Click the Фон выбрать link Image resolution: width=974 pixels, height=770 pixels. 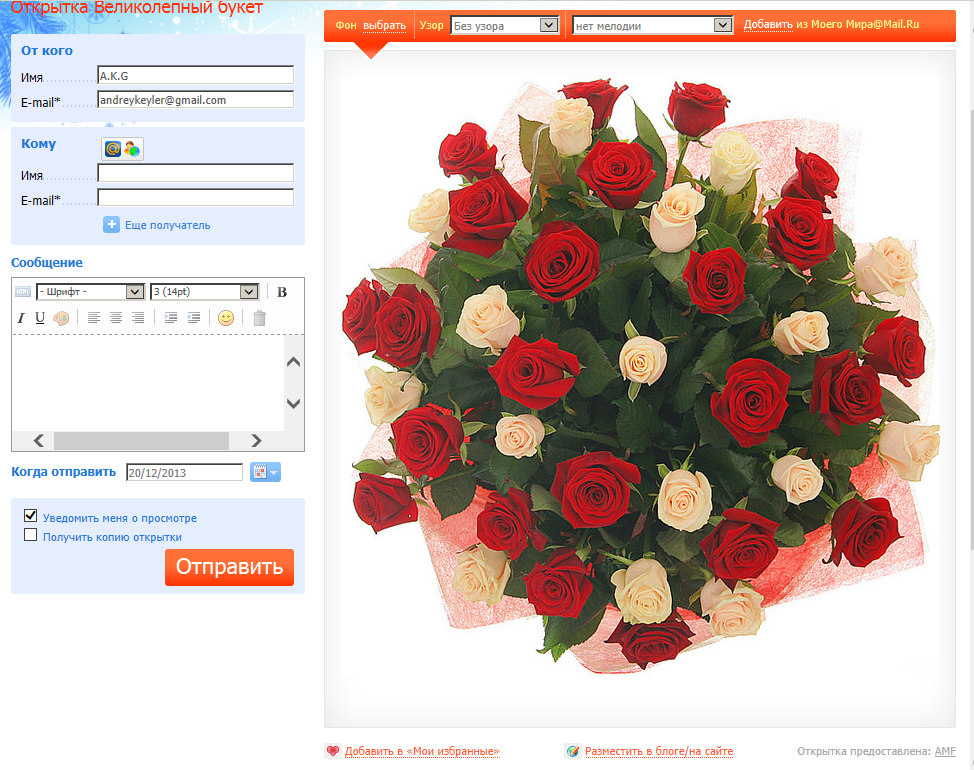pos(384,25)
